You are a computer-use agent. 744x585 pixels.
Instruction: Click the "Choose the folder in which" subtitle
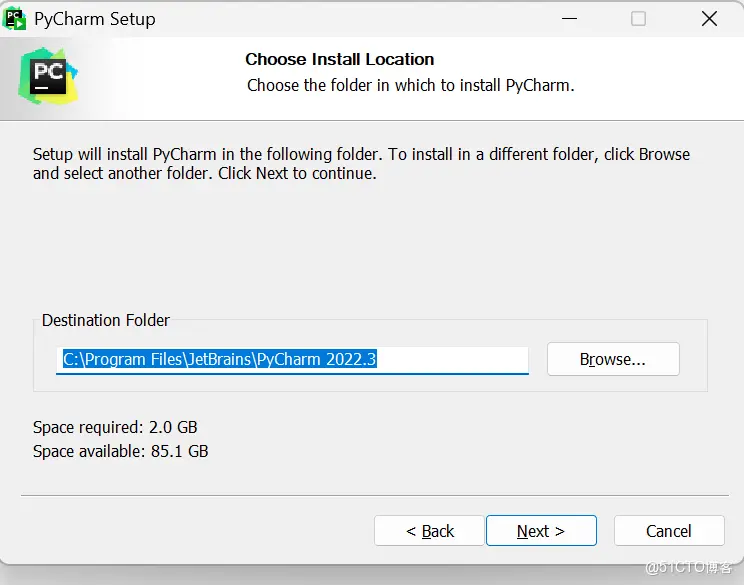click(410, 86)
